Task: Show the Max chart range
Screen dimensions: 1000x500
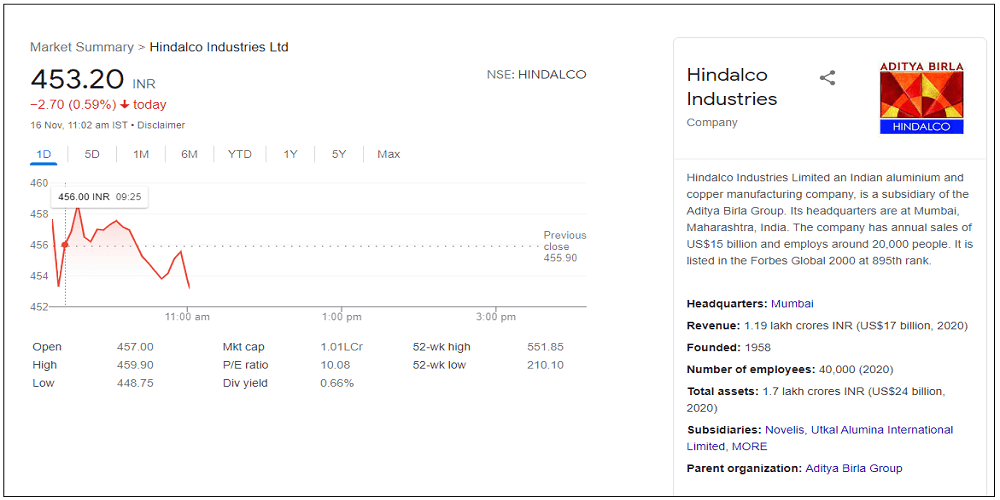Action: coord(388,154)
